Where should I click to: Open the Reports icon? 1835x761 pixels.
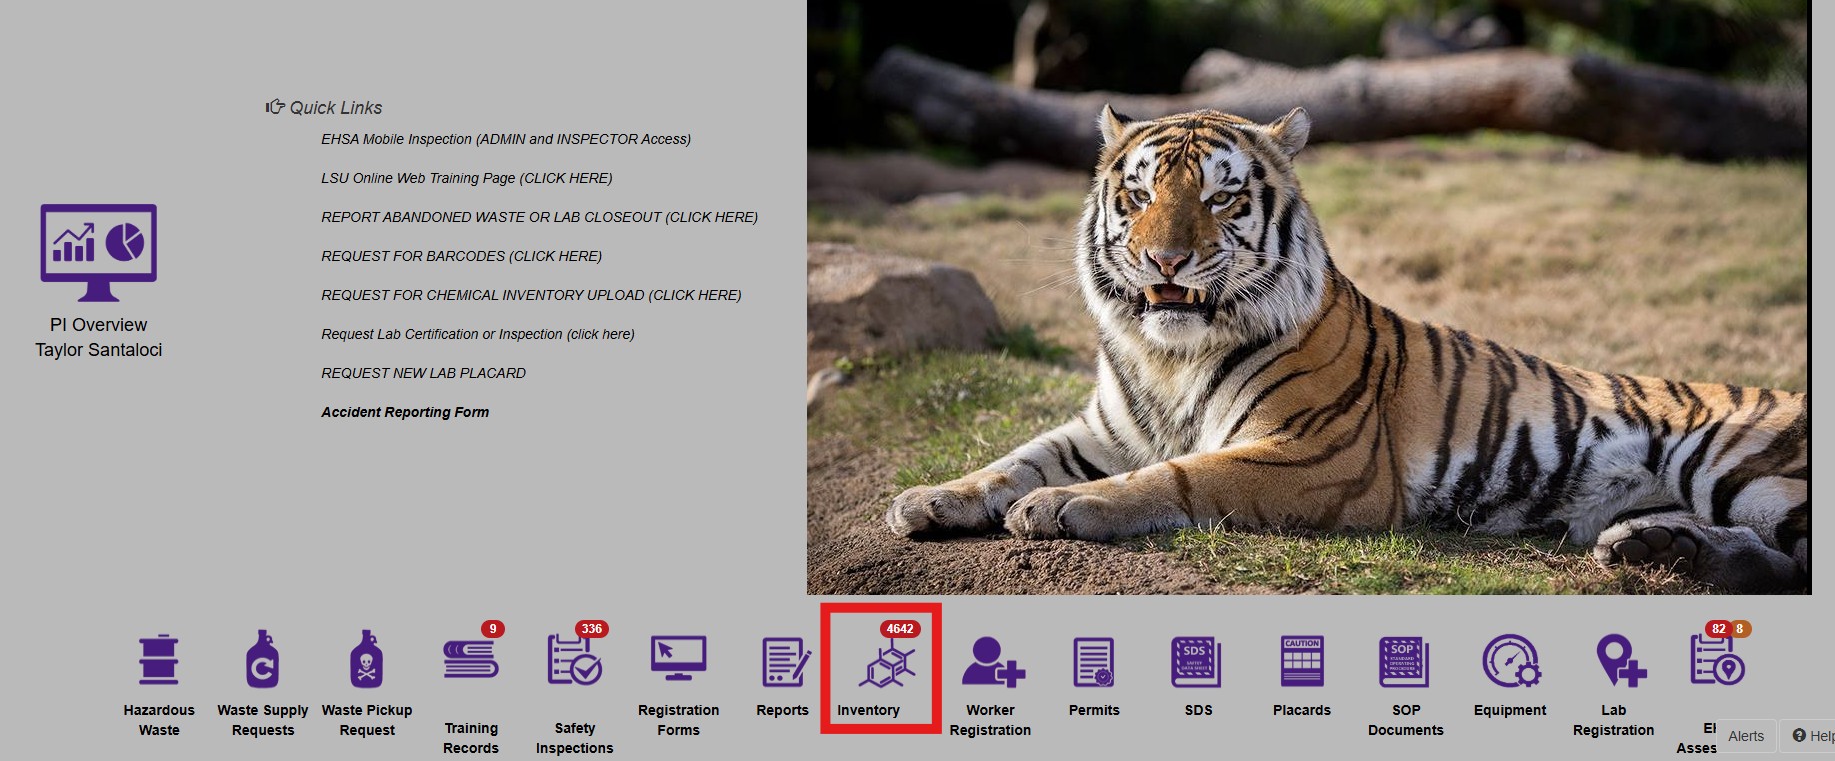tap(783, 662)
